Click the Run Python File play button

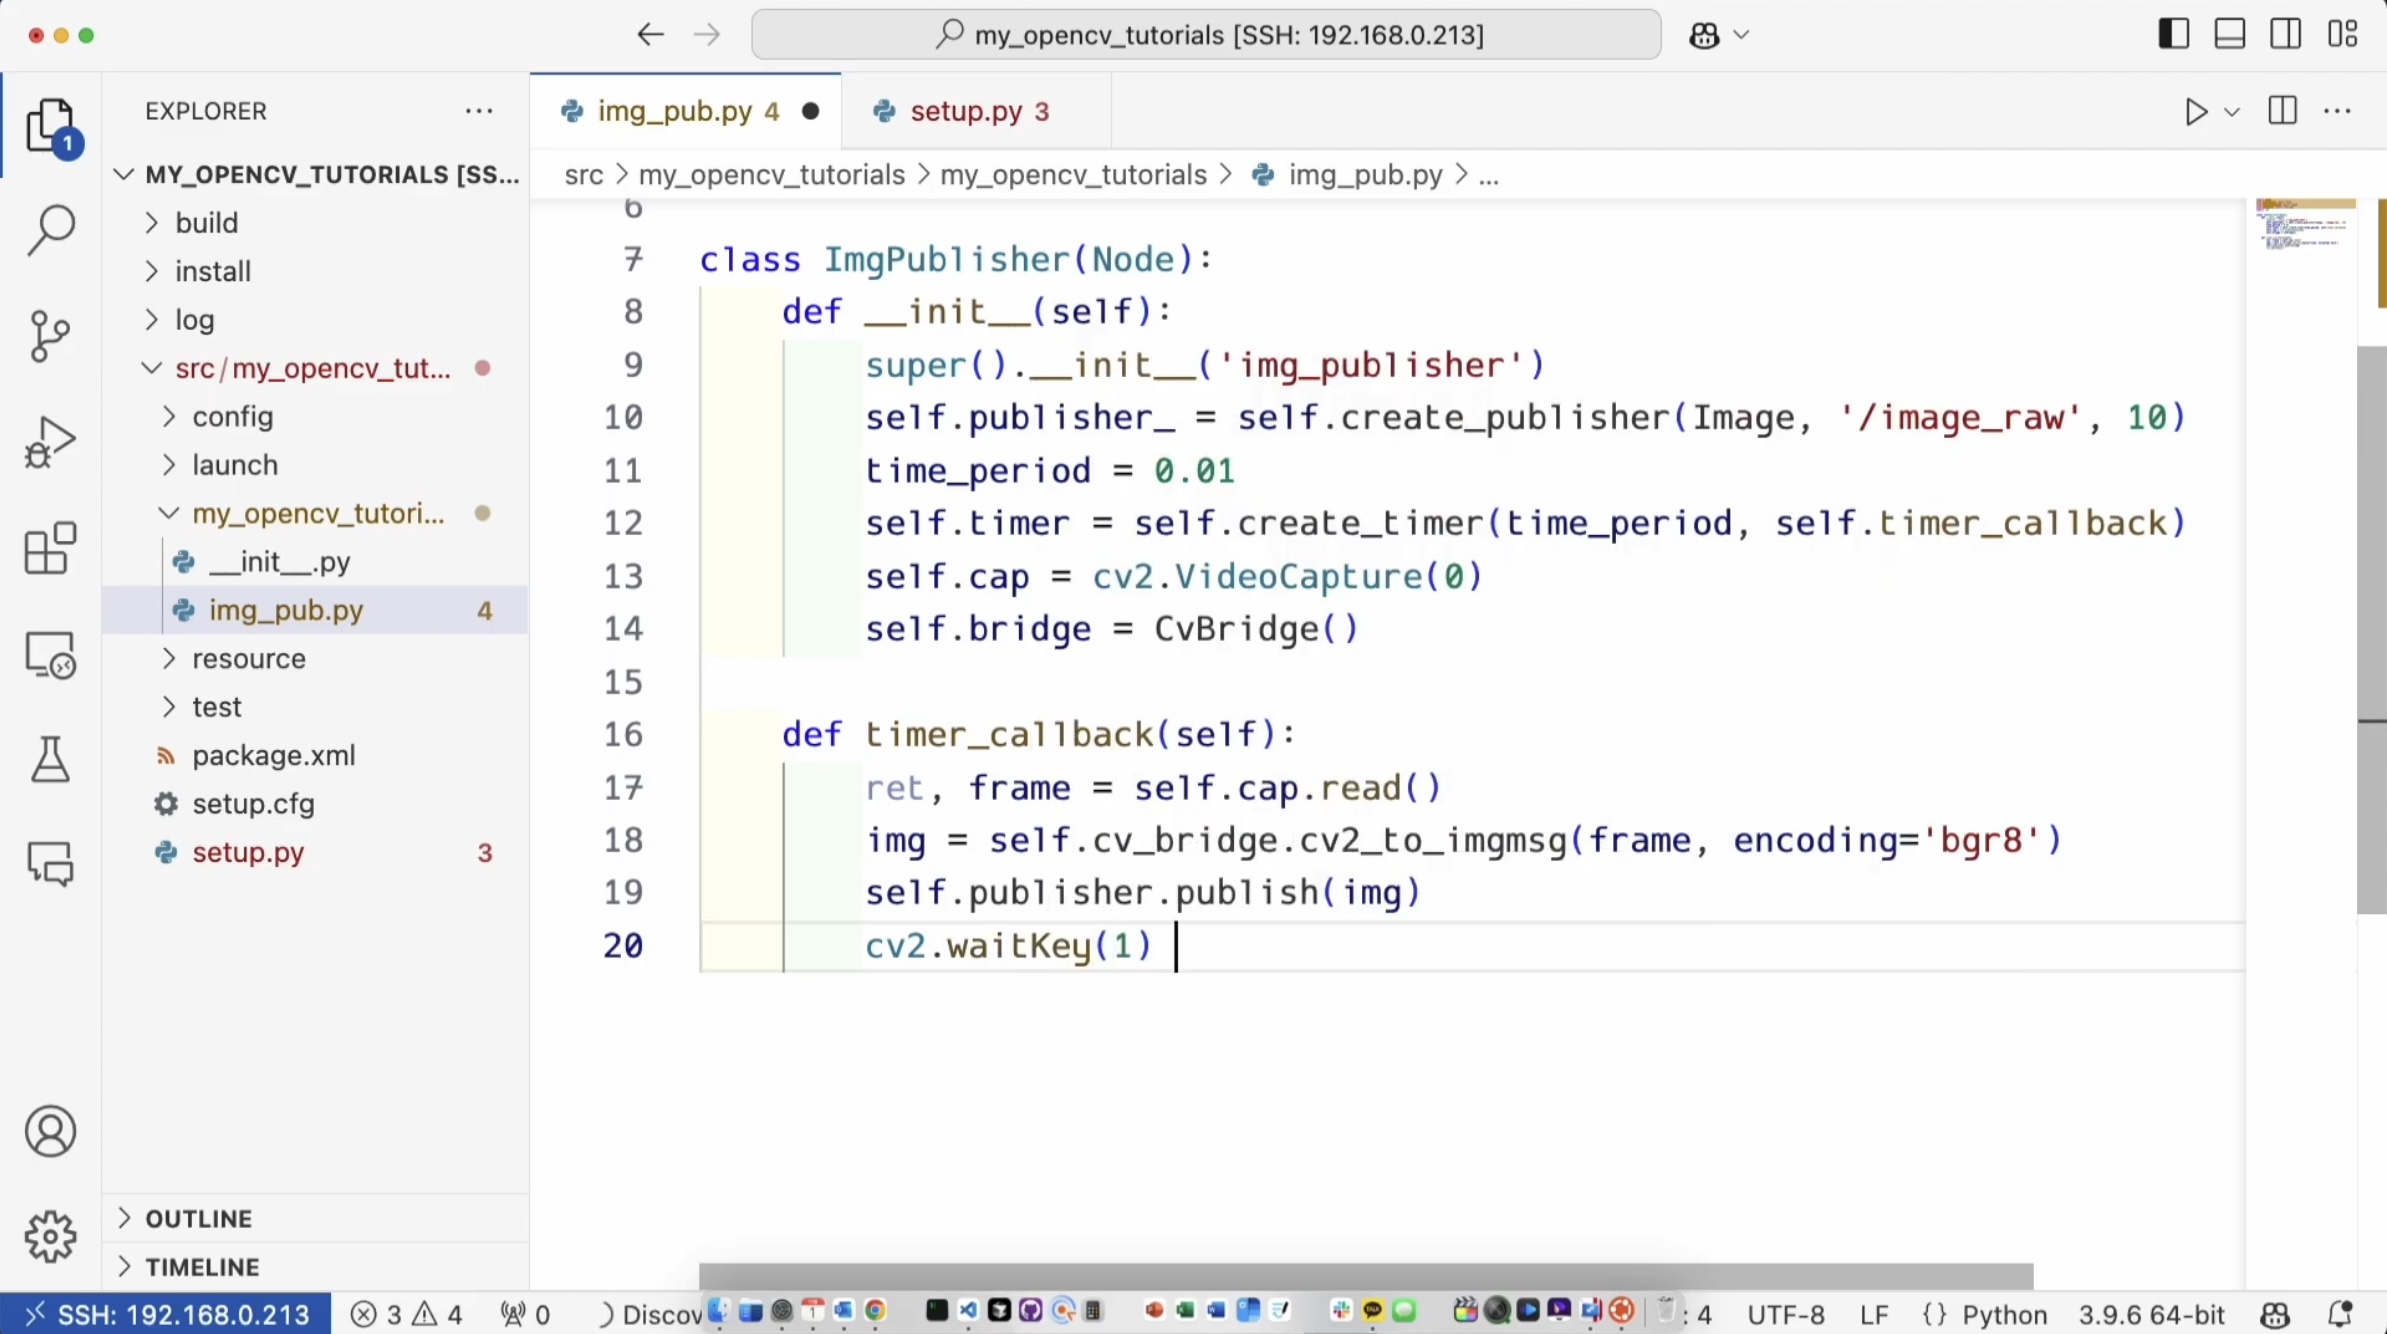(x=2195, y=111)
